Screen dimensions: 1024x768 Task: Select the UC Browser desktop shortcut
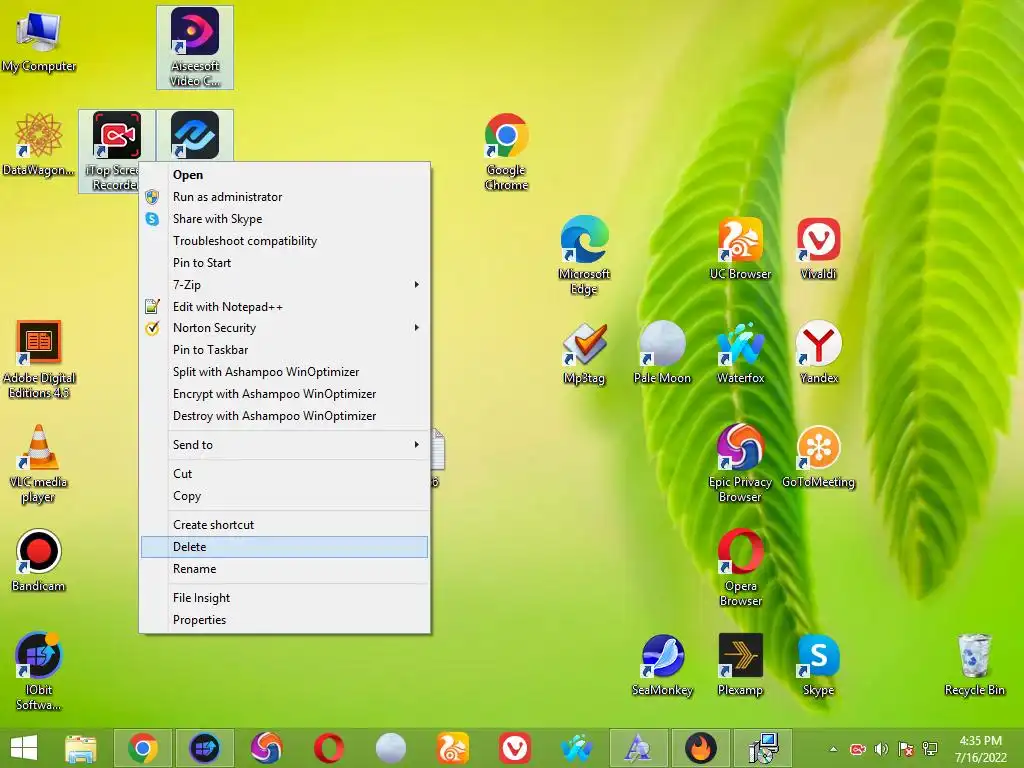coord(740,249)
